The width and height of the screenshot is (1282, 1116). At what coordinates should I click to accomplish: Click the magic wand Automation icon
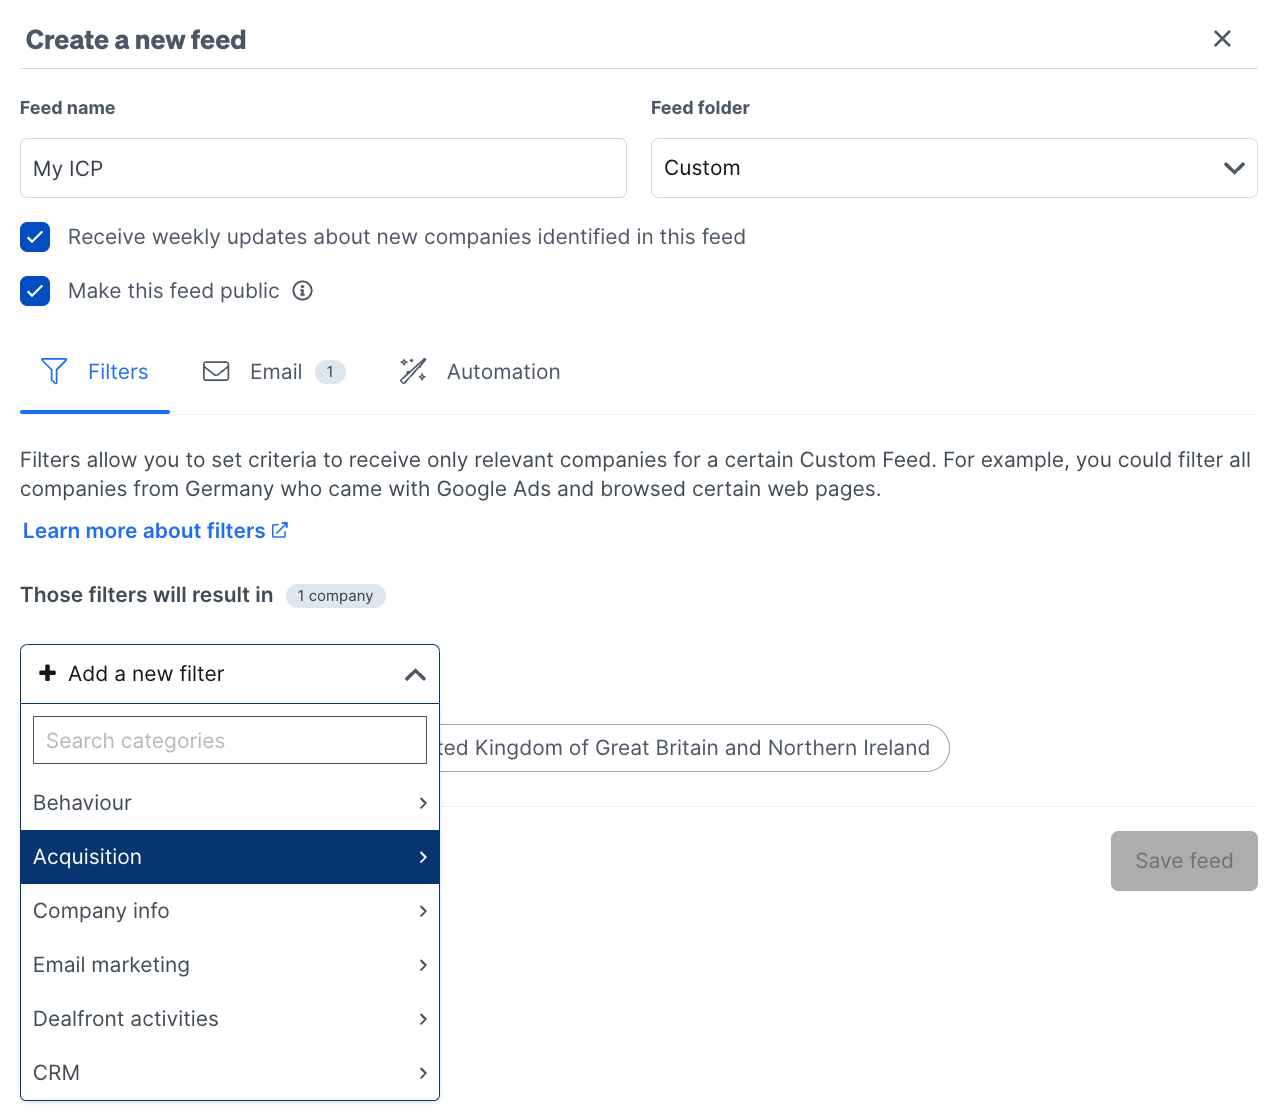click(x=413, y=371)
